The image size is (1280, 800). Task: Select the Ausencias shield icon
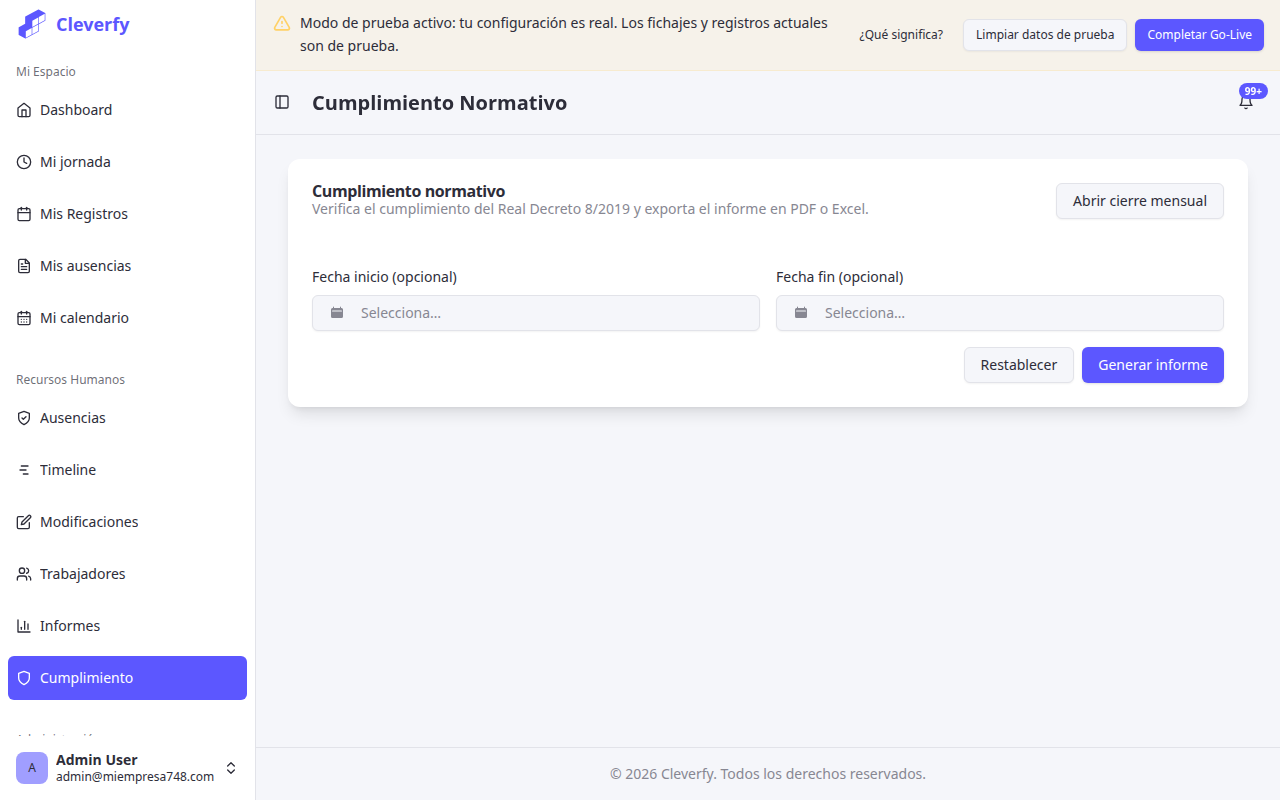(x=24, y=417)
